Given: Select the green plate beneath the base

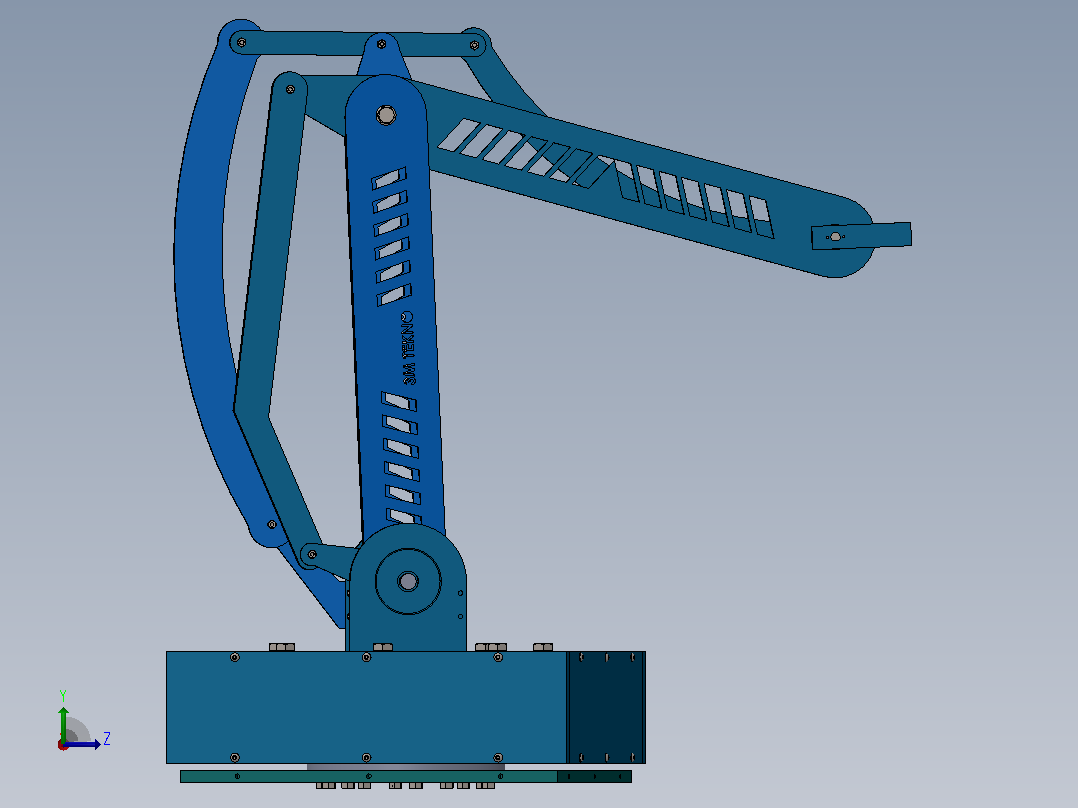Looking at the screenshot, I should click(406, 776).
